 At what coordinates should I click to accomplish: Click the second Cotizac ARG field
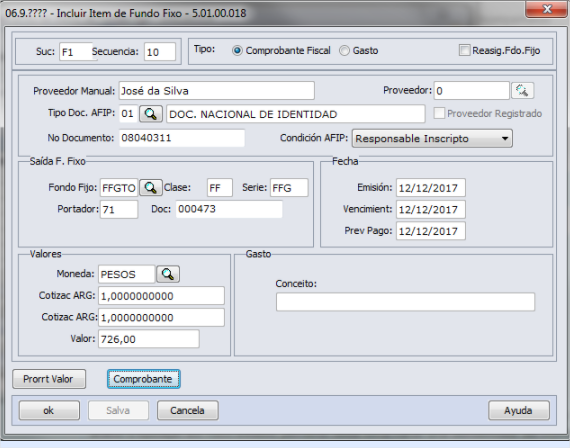pos(161,317)
